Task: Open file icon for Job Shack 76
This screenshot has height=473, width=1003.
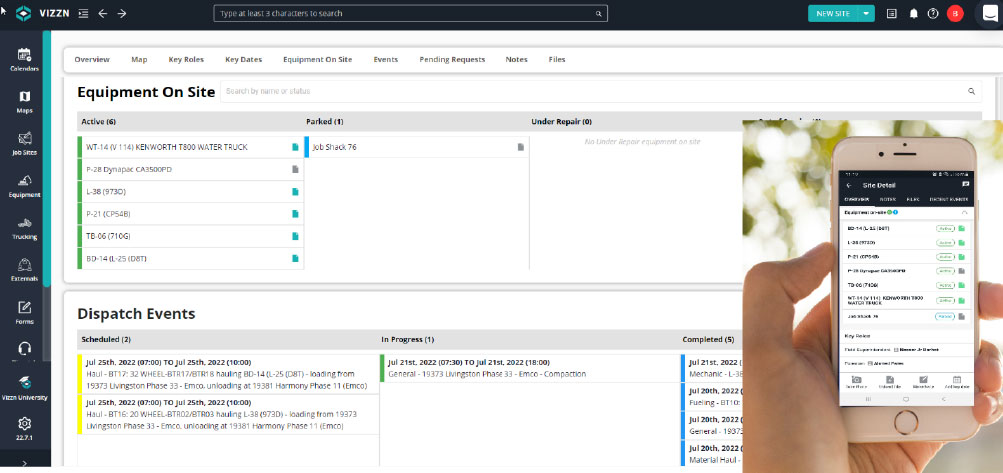Action: pyautogui.click(x=521, y=147)
